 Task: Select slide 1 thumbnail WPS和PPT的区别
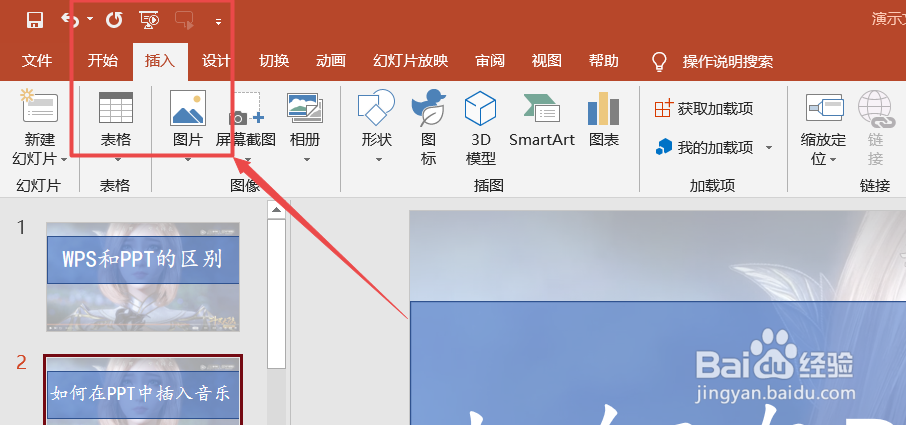(143, 277)
